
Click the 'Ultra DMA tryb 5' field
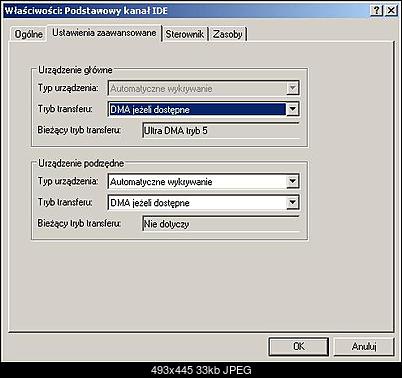tap(221, 130)
